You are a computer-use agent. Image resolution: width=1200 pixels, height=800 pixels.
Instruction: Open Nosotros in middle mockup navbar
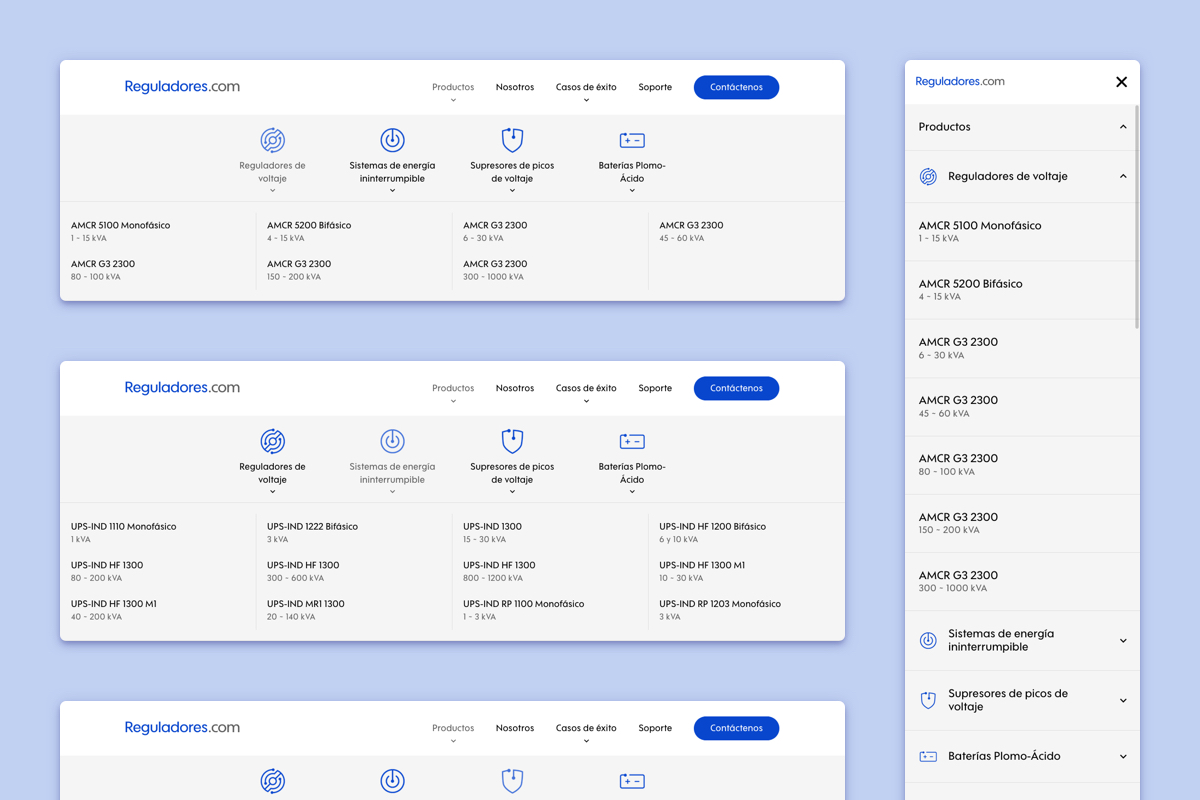515,388
